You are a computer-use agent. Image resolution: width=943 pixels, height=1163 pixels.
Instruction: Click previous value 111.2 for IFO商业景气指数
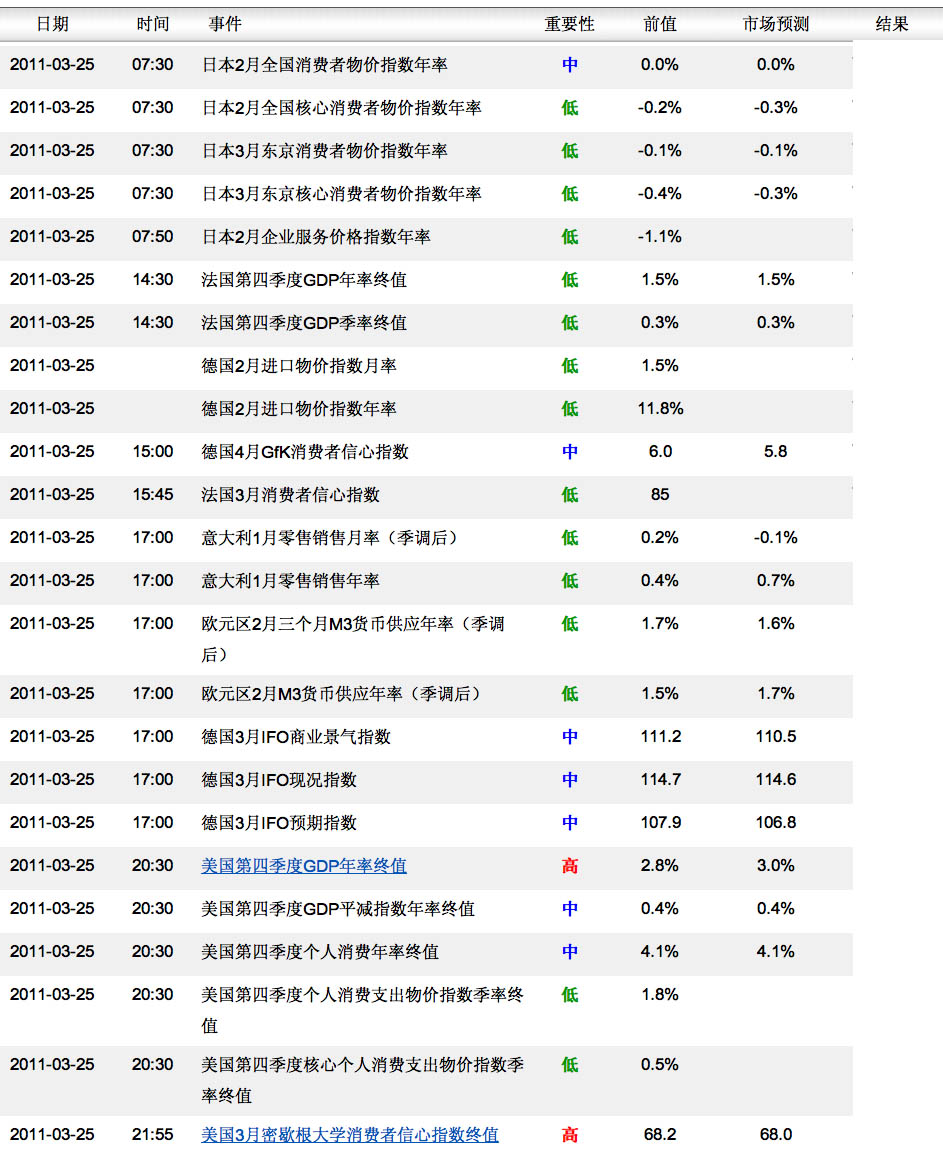click(x=660, y=737)
